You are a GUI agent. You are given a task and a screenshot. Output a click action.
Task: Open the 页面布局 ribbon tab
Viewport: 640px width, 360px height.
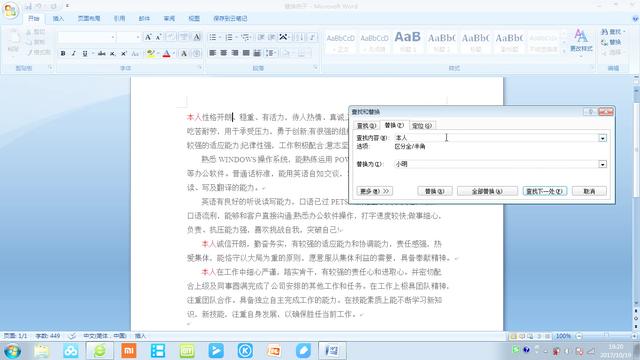[x=89, y=18]
